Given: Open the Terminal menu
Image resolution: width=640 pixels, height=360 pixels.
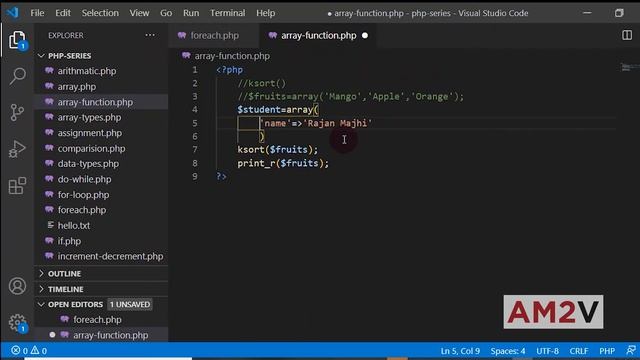Looking at the screenshot, I should [x=227, y=13].
